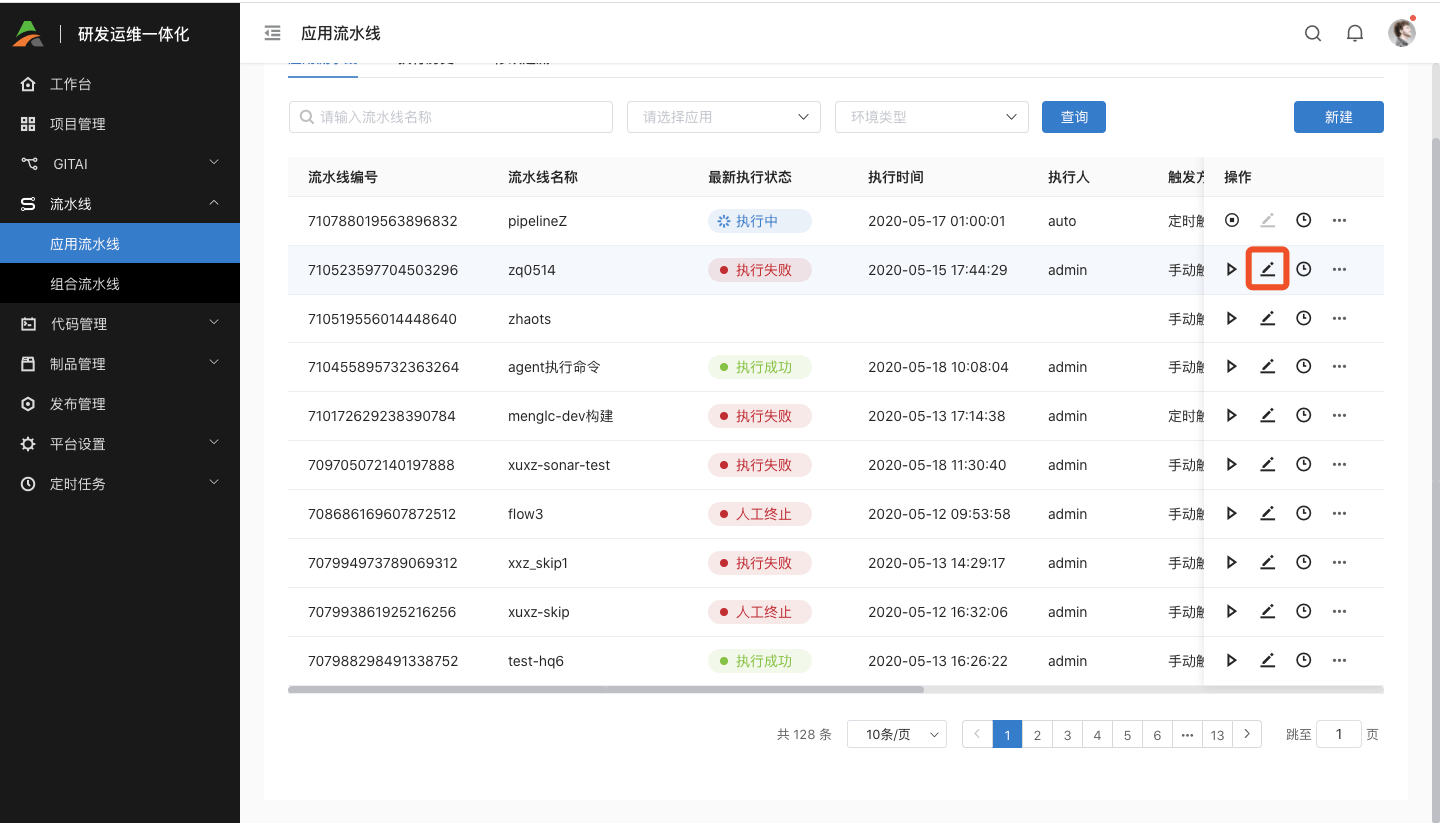Click the 新建 create button
The width and height of the screenshot is (1440, 823).
(x=1339, y=117)
